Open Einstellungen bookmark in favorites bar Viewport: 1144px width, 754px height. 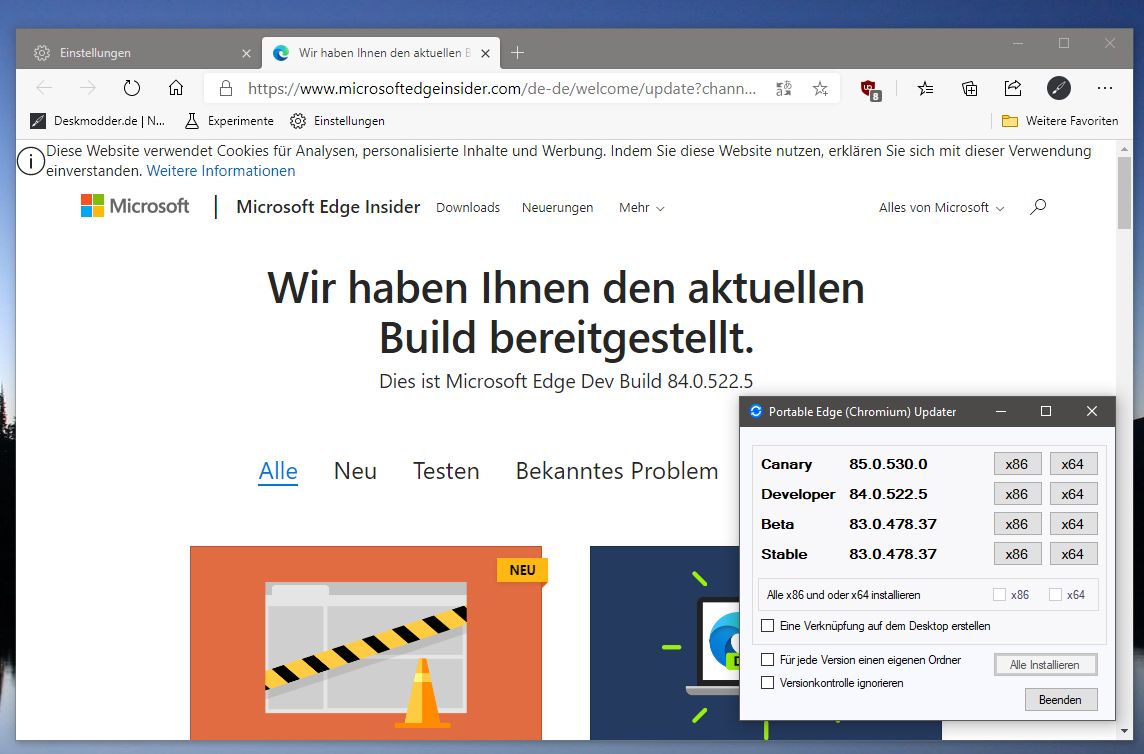337,121
